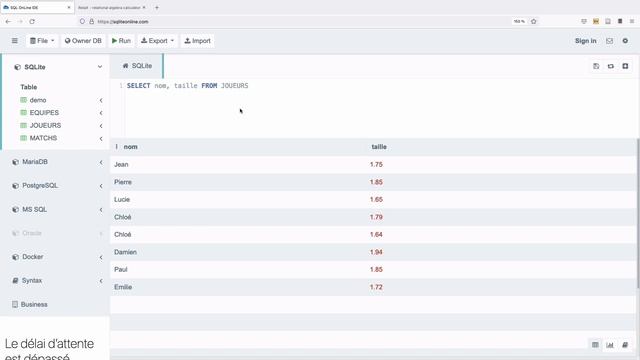Open the File dropdown menu

(x=42, y=41)
